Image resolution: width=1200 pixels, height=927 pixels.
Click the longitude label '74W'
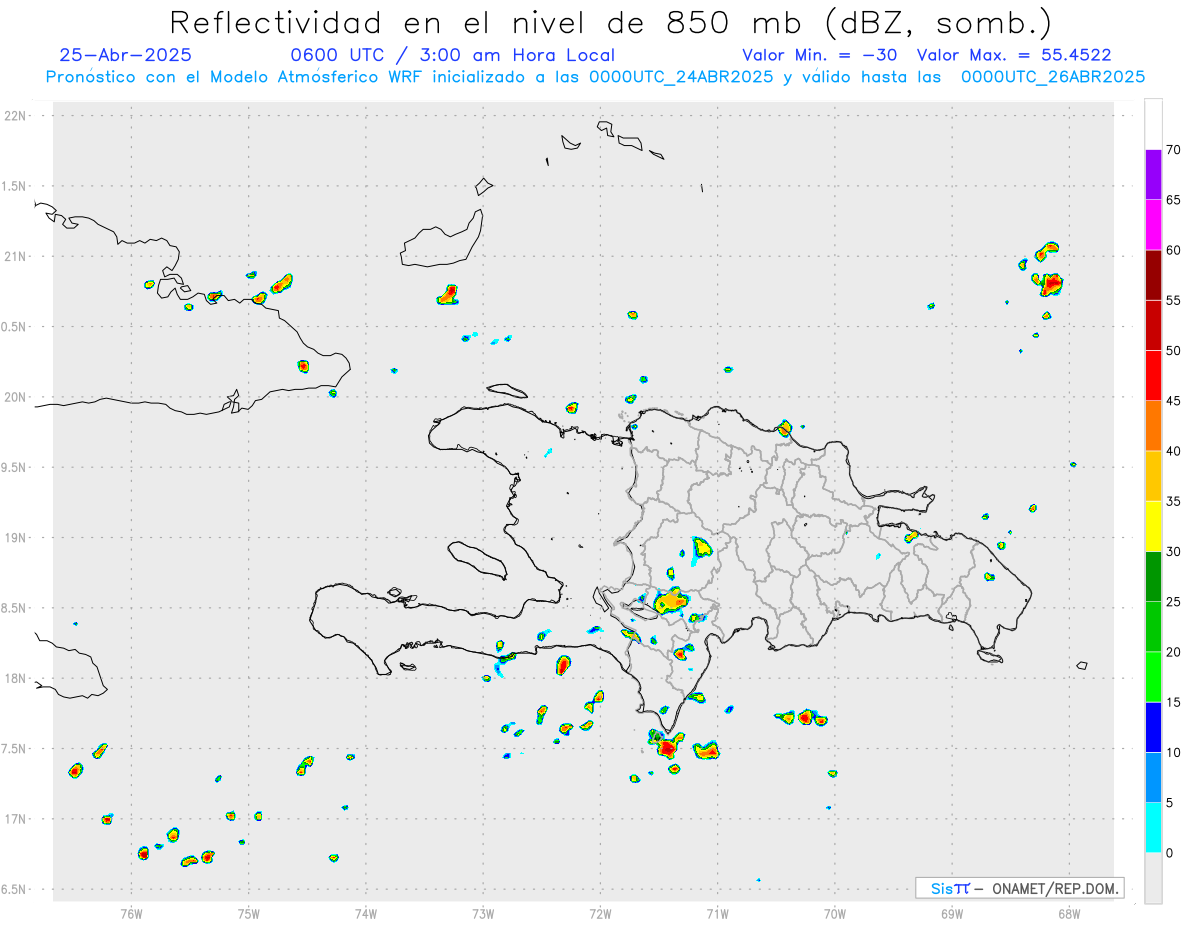pos(366,912)
